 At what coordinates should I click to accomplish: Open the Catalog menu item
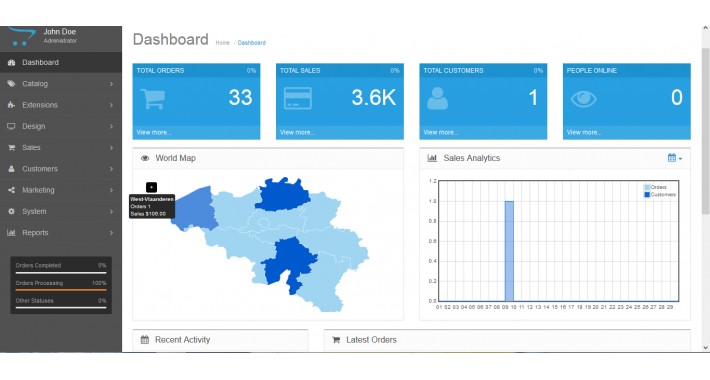pos(61,84)
